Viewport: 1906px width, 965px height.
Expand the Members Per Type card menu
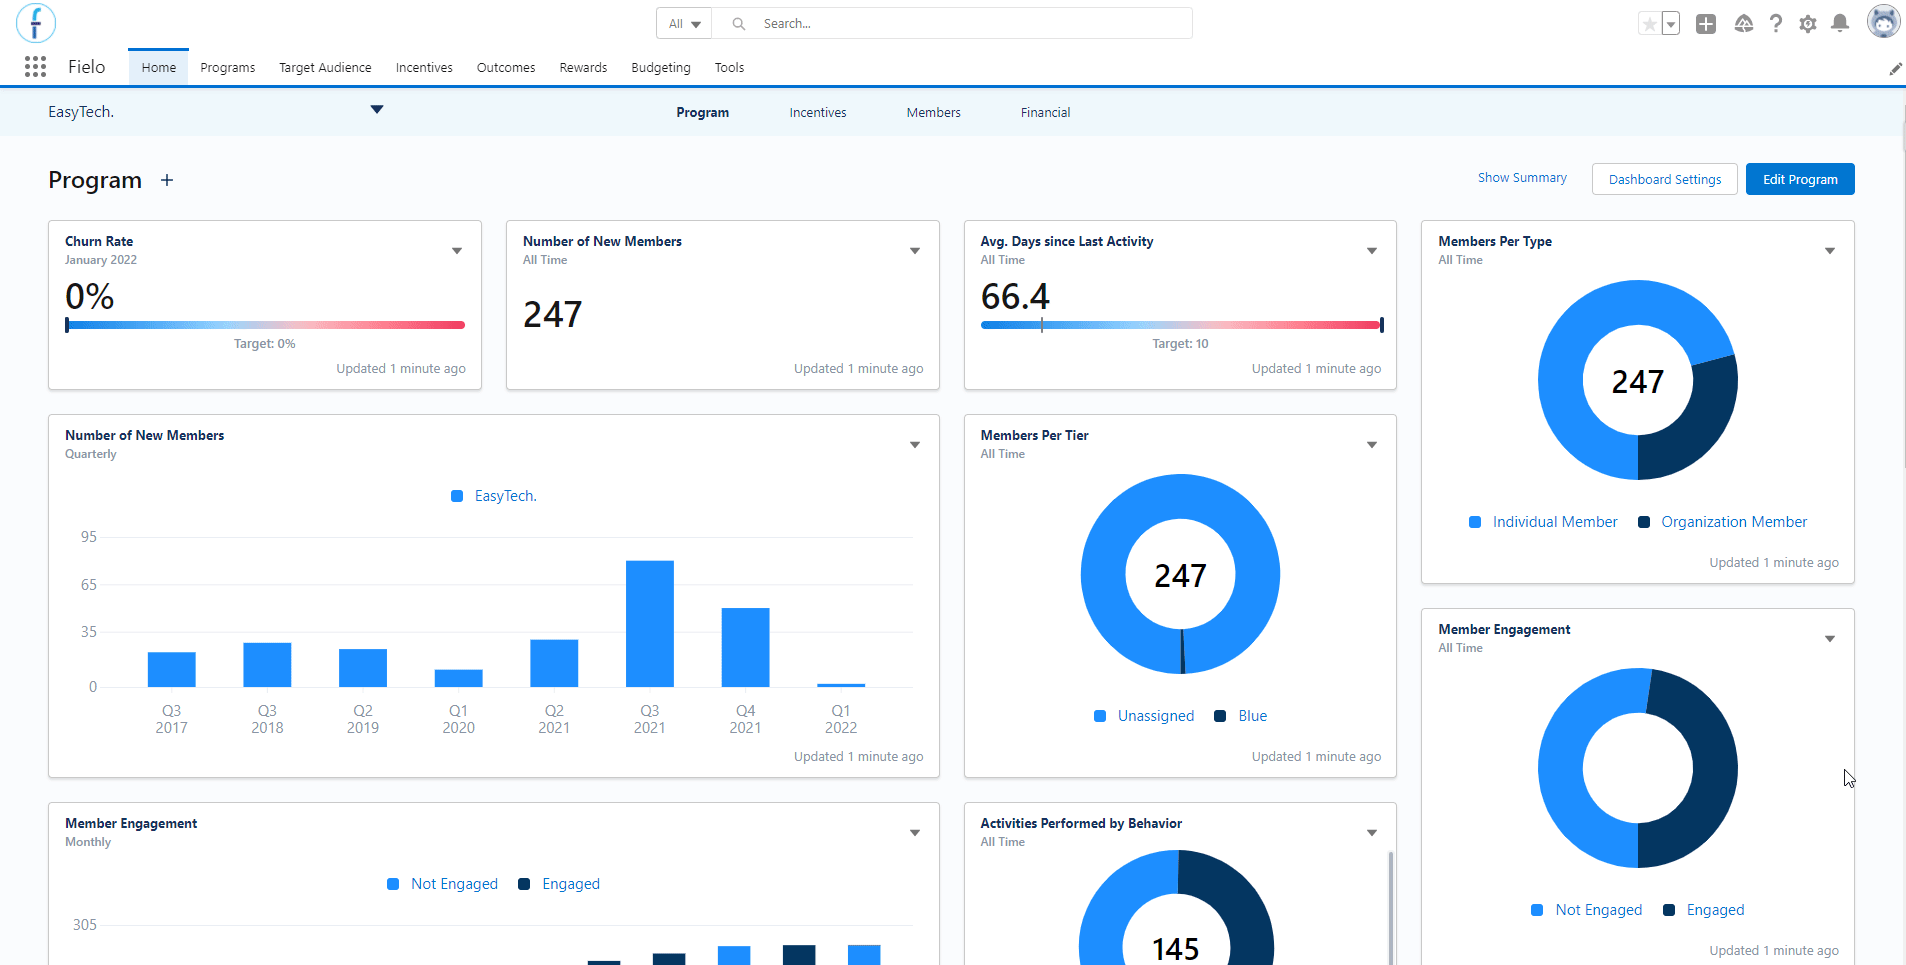tap(1830, 251)
